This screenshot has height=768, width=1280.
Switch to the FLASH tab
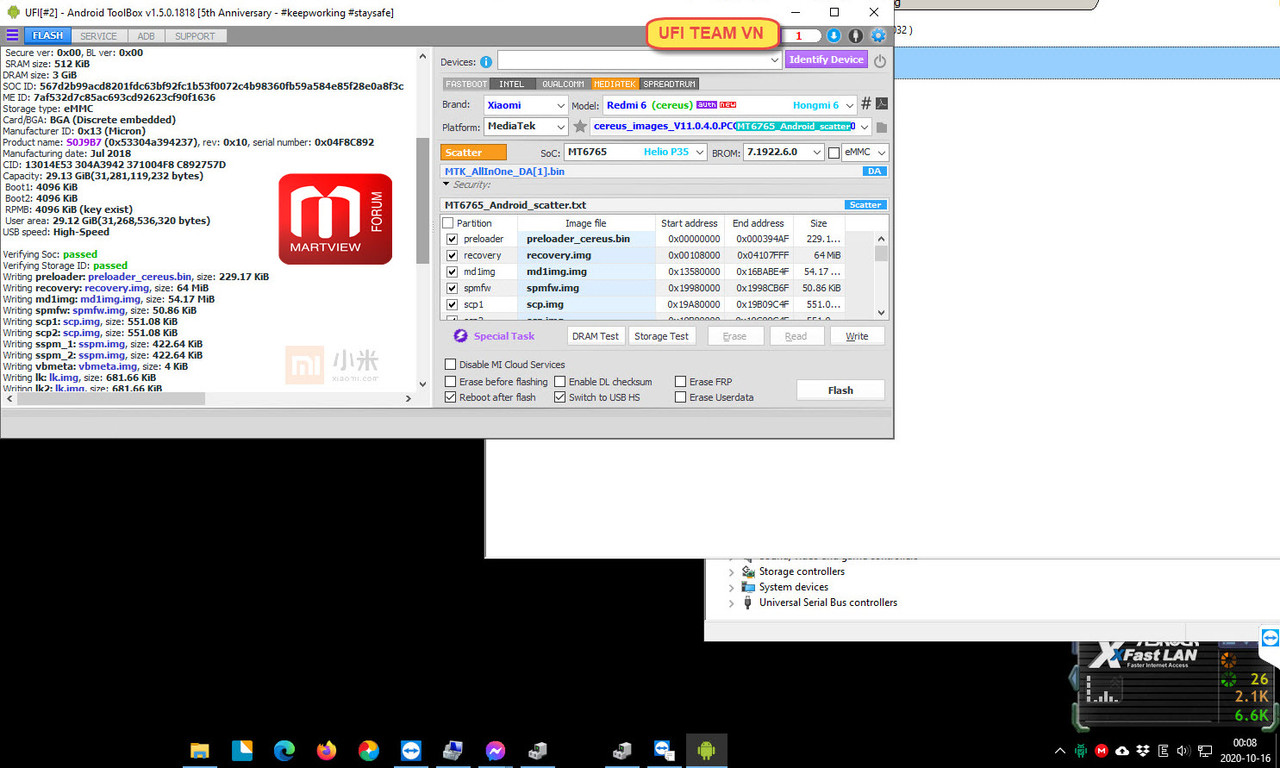48,36
